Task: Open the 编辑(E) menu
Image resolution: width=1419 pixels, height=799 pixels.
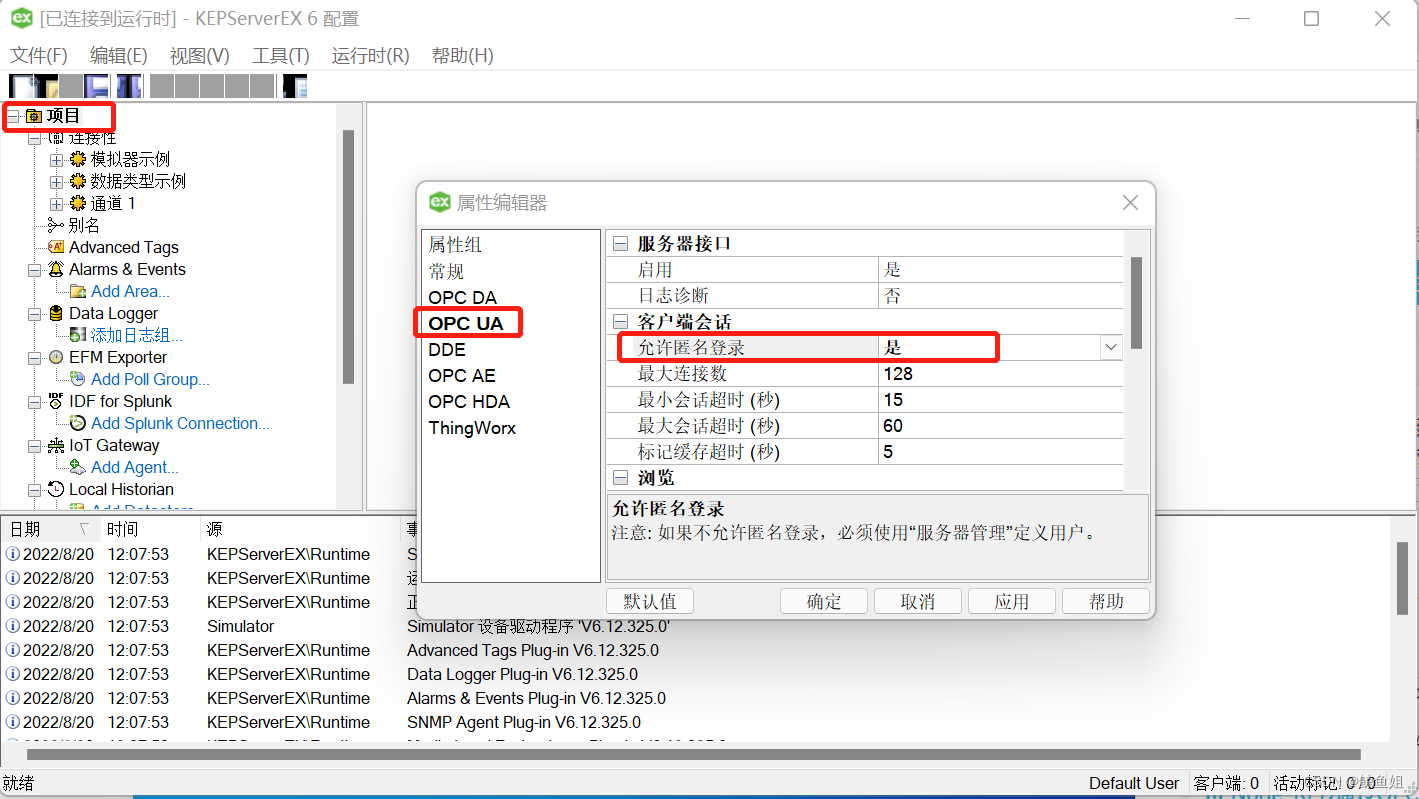Action: (x=119, y=56)
